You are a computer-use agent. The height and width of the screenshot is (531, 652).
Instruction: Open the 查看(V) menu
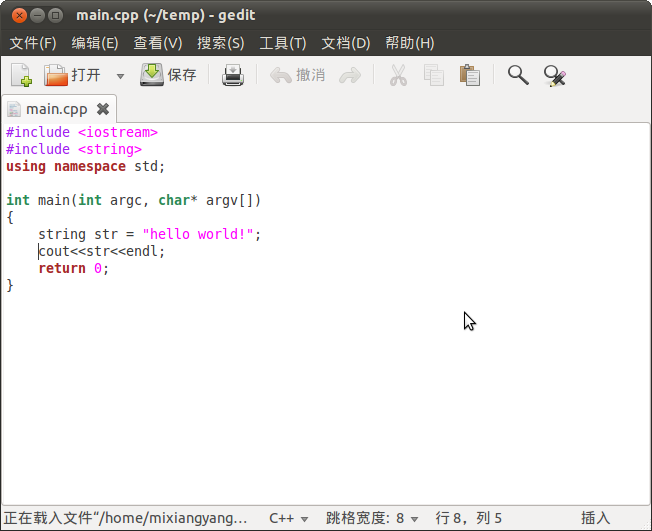tap(158, 43)
